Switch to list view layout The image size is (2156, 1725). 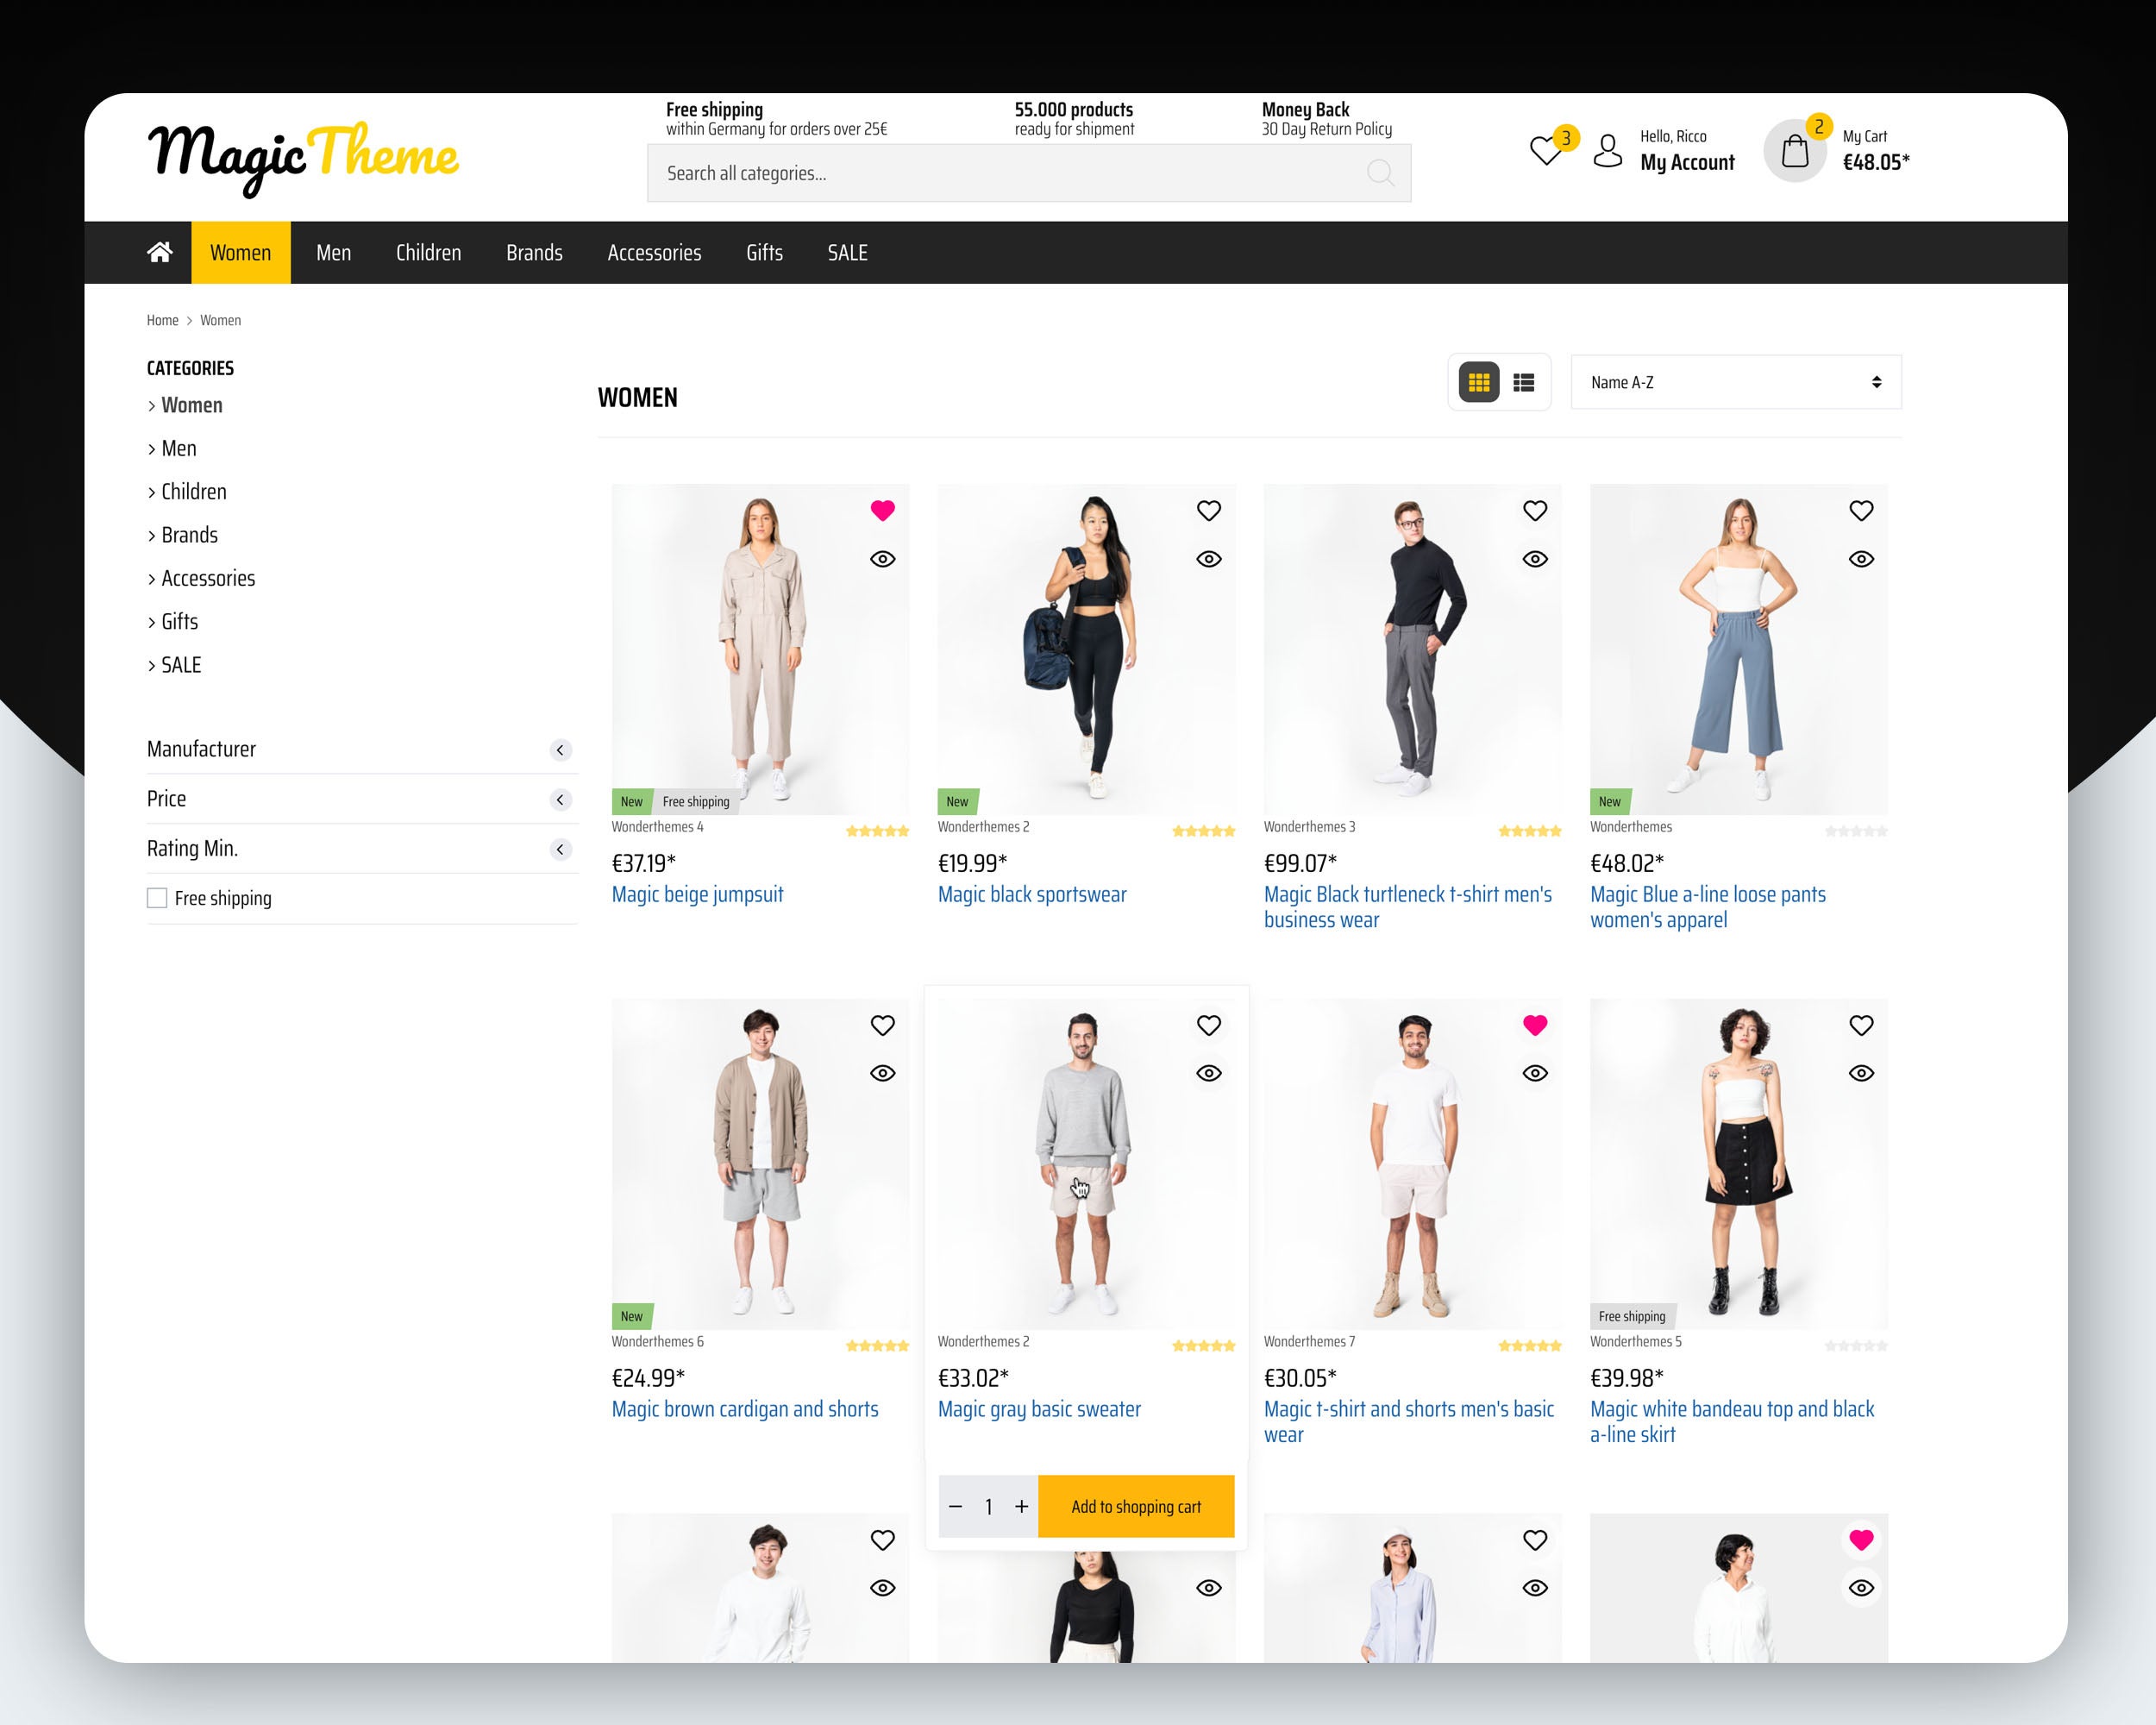[x=1524, y=382]
